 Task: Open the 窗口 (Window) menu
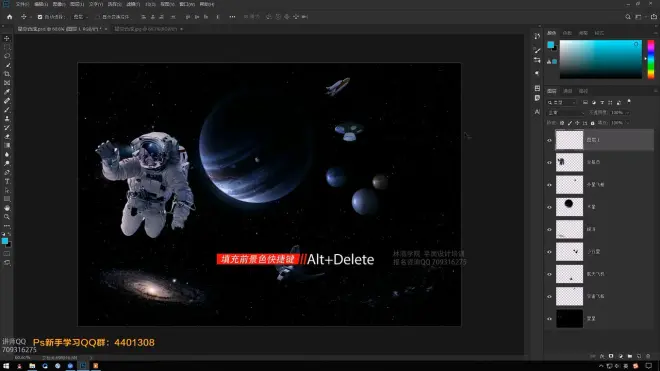click(187, 4)
